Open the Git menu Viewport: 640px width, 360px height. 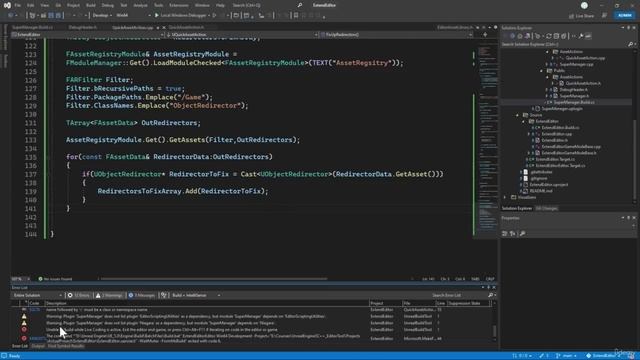(x=58, y=5)
